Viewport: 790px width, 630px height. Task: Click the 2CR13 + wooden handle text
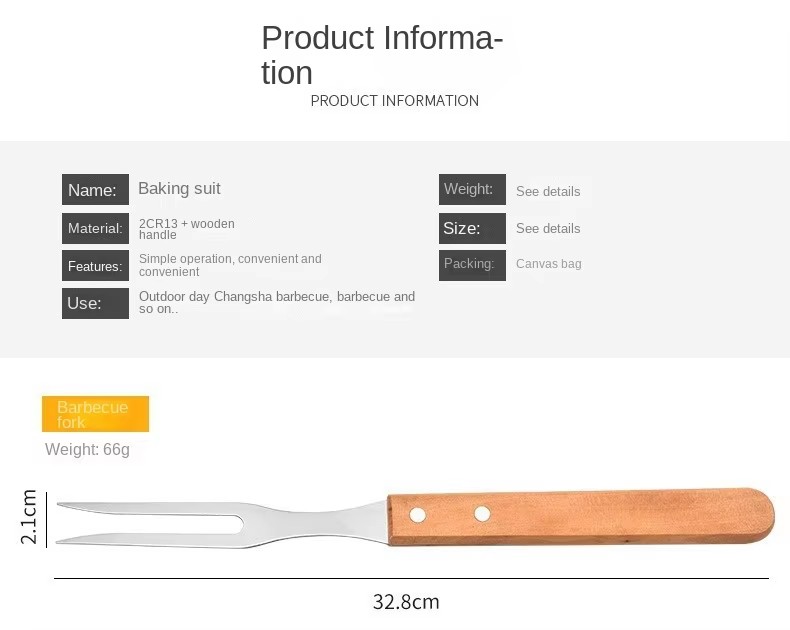coord(187,229)
